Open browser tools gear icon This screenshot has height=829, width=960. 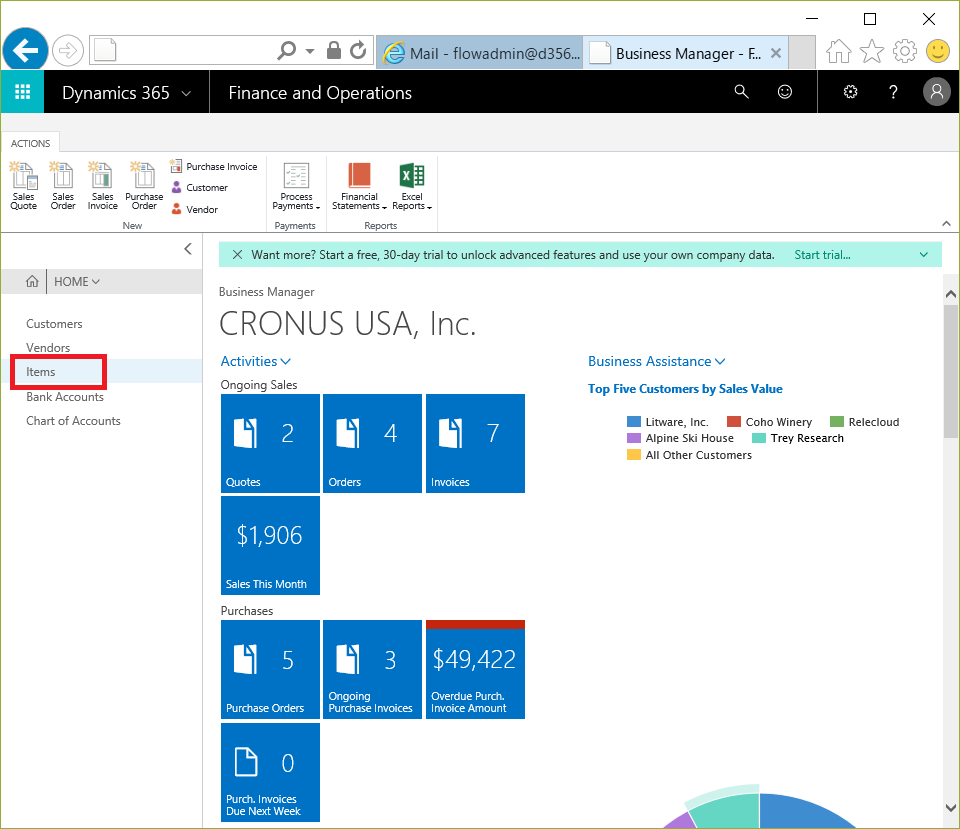click(x=904, y=51)
